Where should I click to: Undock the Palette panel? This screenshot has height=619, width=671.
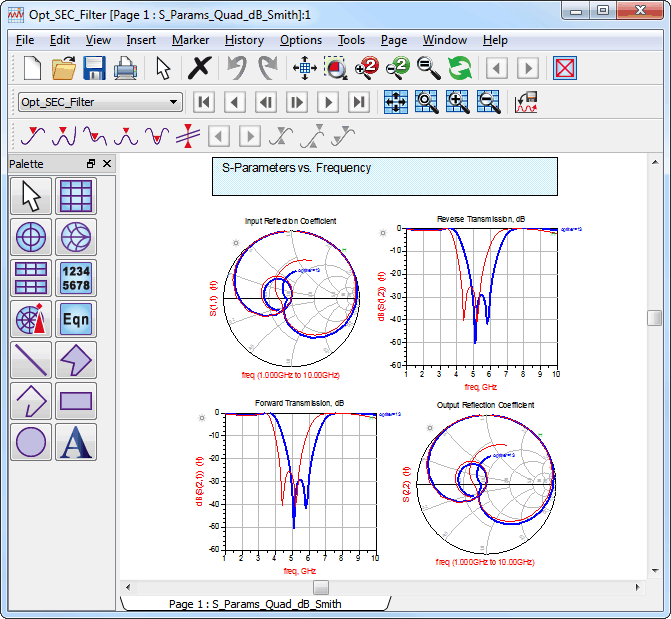pyautogui.click(x=91, y=164)
